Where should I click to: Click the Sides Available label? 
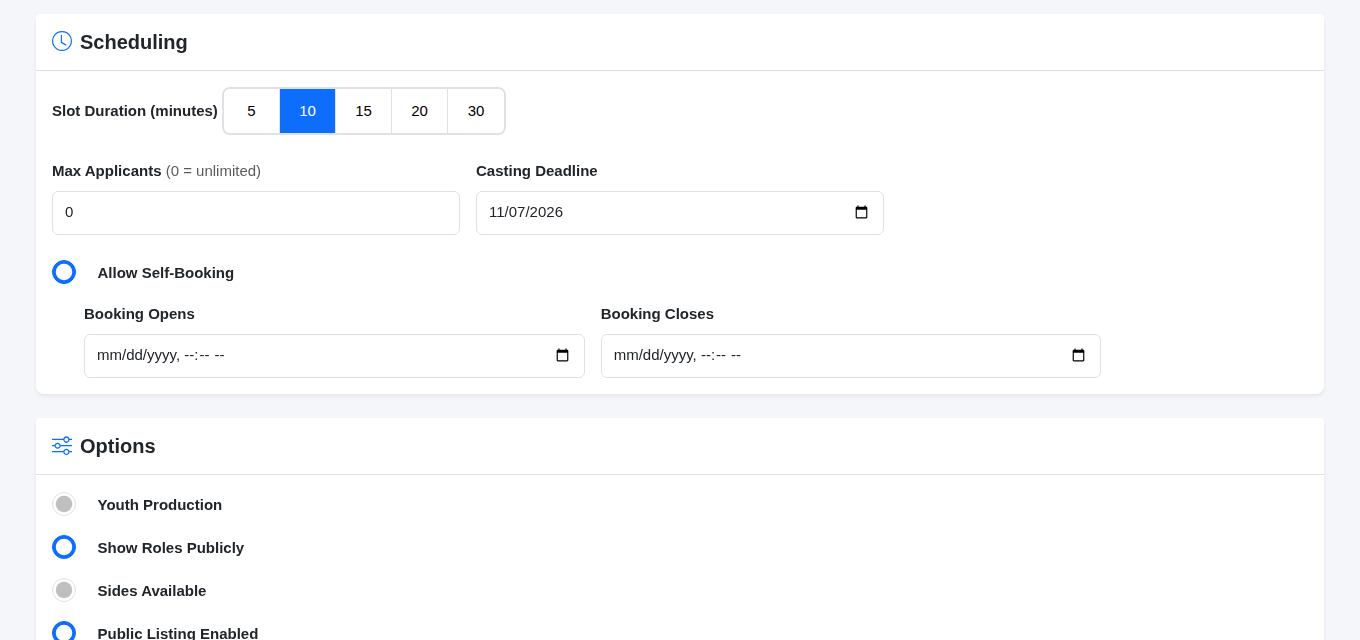coord(152,591)
